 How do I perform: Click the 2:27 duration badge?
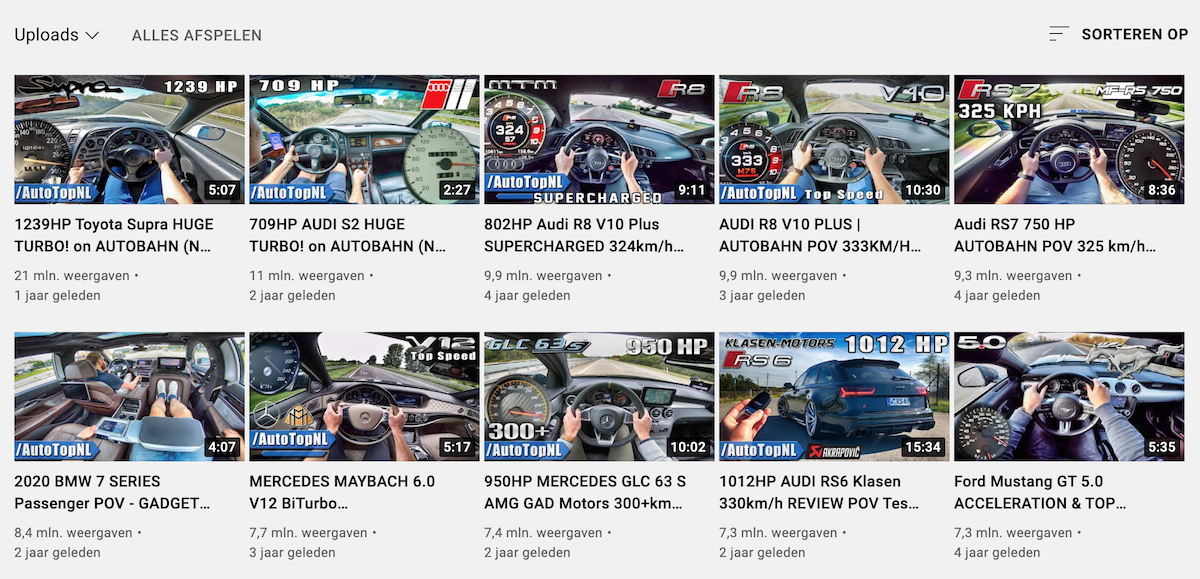[457, 190]
